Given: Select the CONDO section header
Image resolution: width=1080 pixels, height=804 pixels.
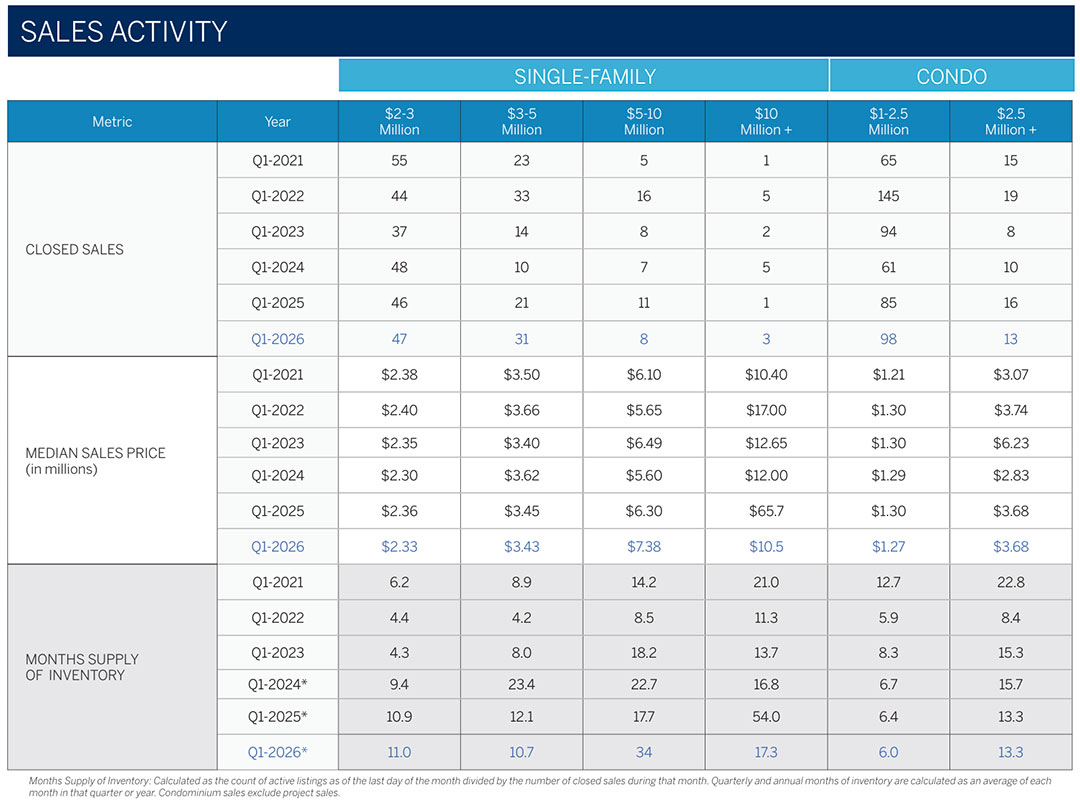Looking at the screenshot, I should 950,75.
